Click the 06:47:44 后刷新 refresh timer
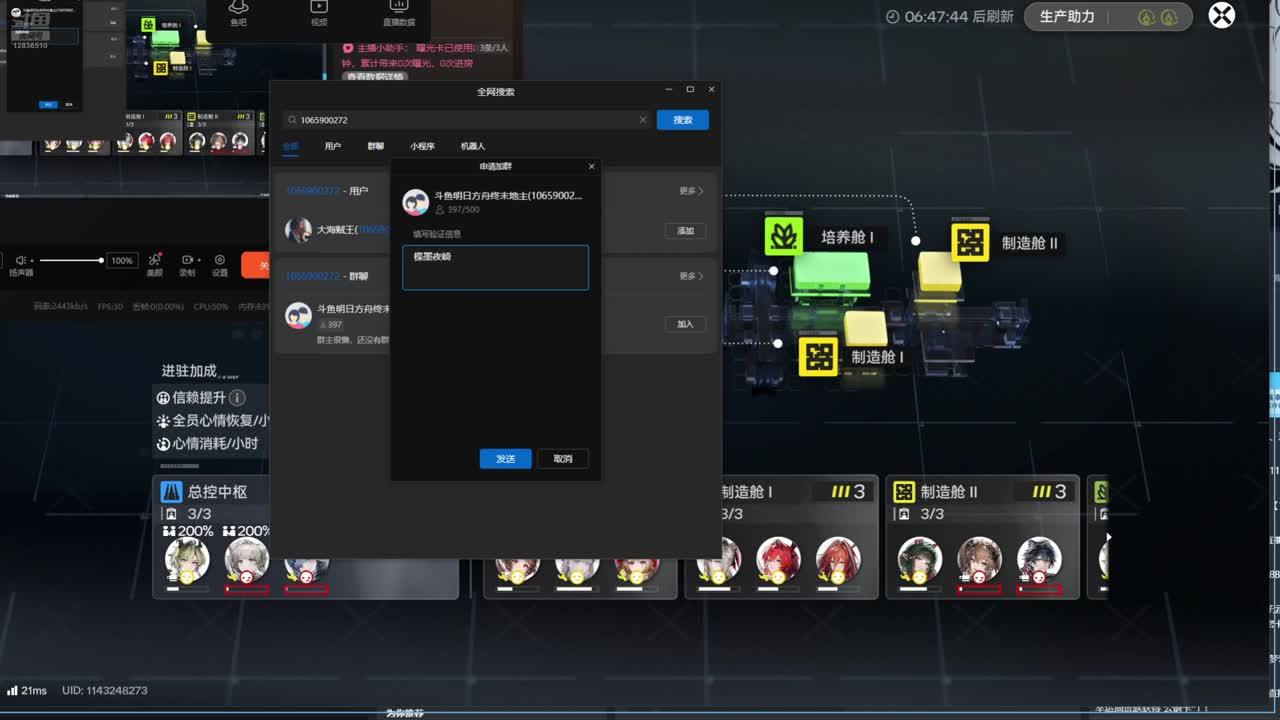Image resolution: width=1280 pixels, height=720 pixels. point(949,17)
